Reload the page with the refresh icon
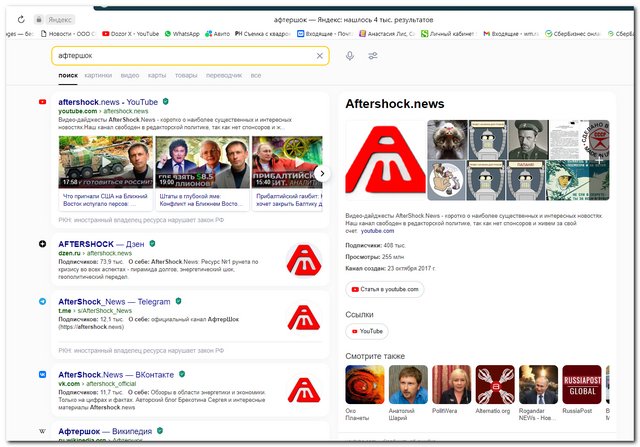 (21, 19)
